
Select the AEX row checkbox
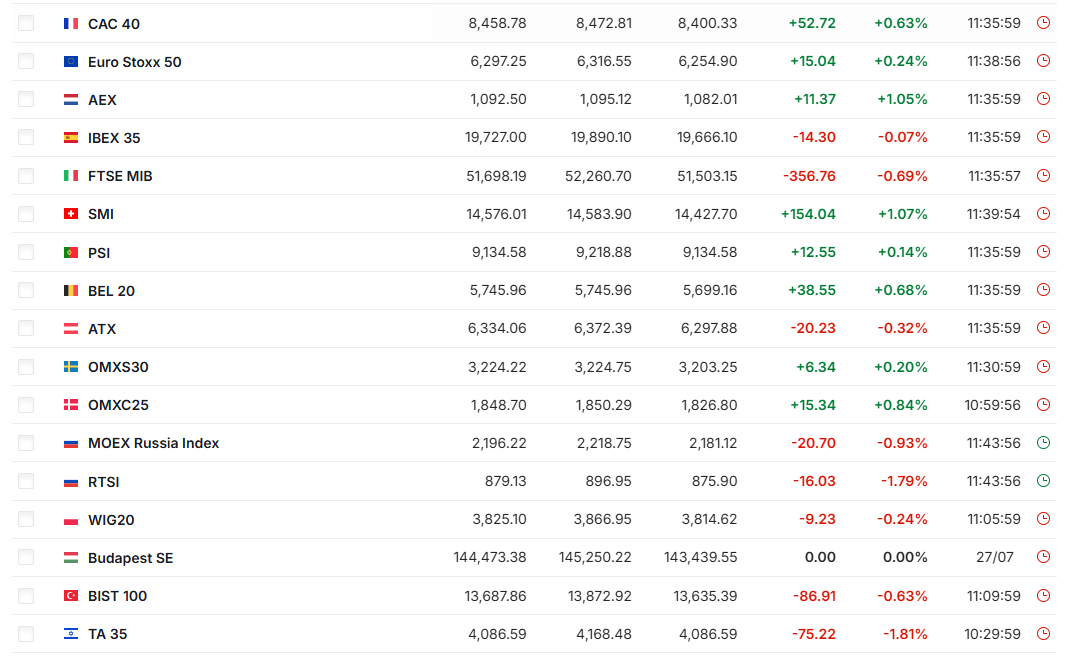tap(26, 100)
